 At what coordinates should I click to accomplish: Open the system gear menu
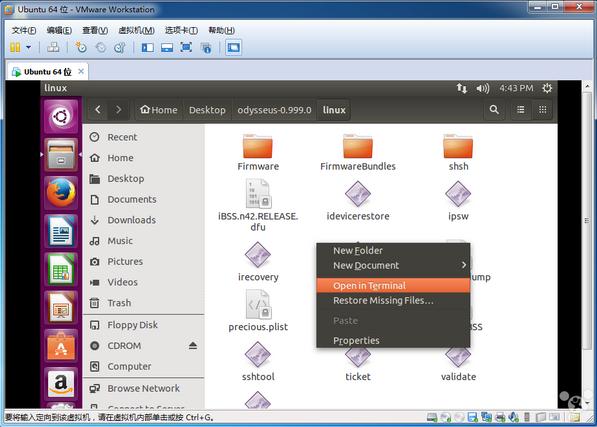point(547,88)
